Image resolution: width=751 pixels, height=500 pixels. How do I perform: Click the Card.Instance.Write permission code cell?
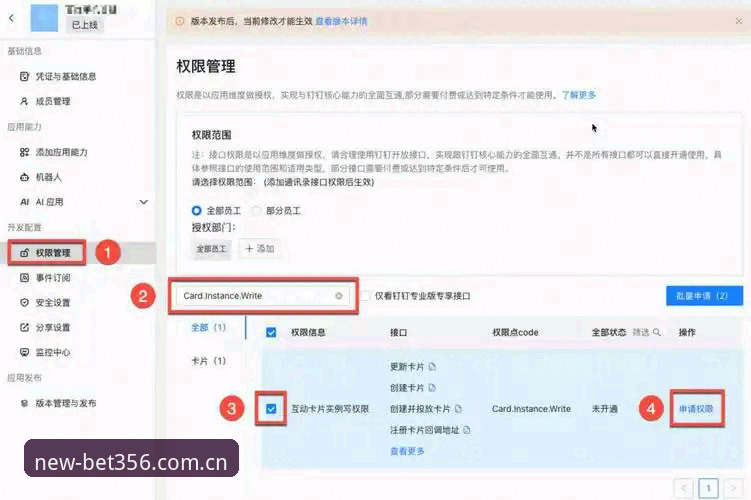[531, 409]
